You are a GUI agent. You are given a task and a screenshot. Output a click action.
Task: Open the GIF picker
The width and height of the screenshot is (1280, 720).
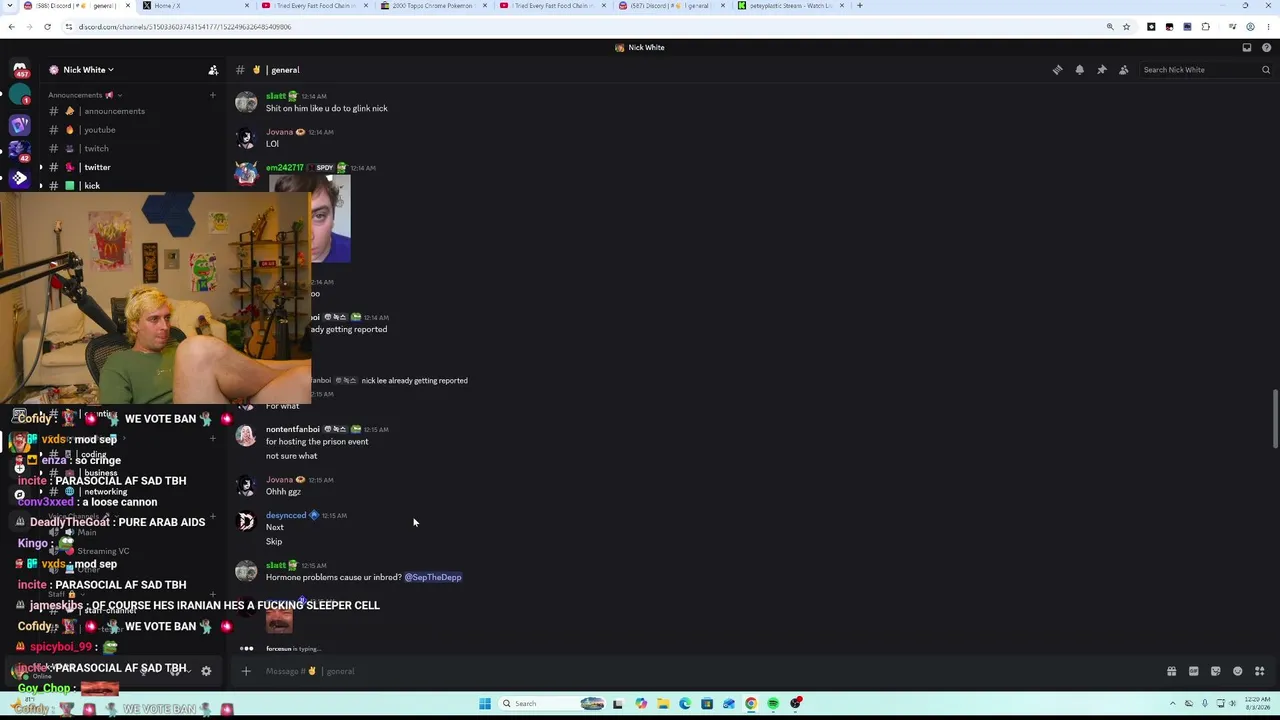[x=1193, y=671]
